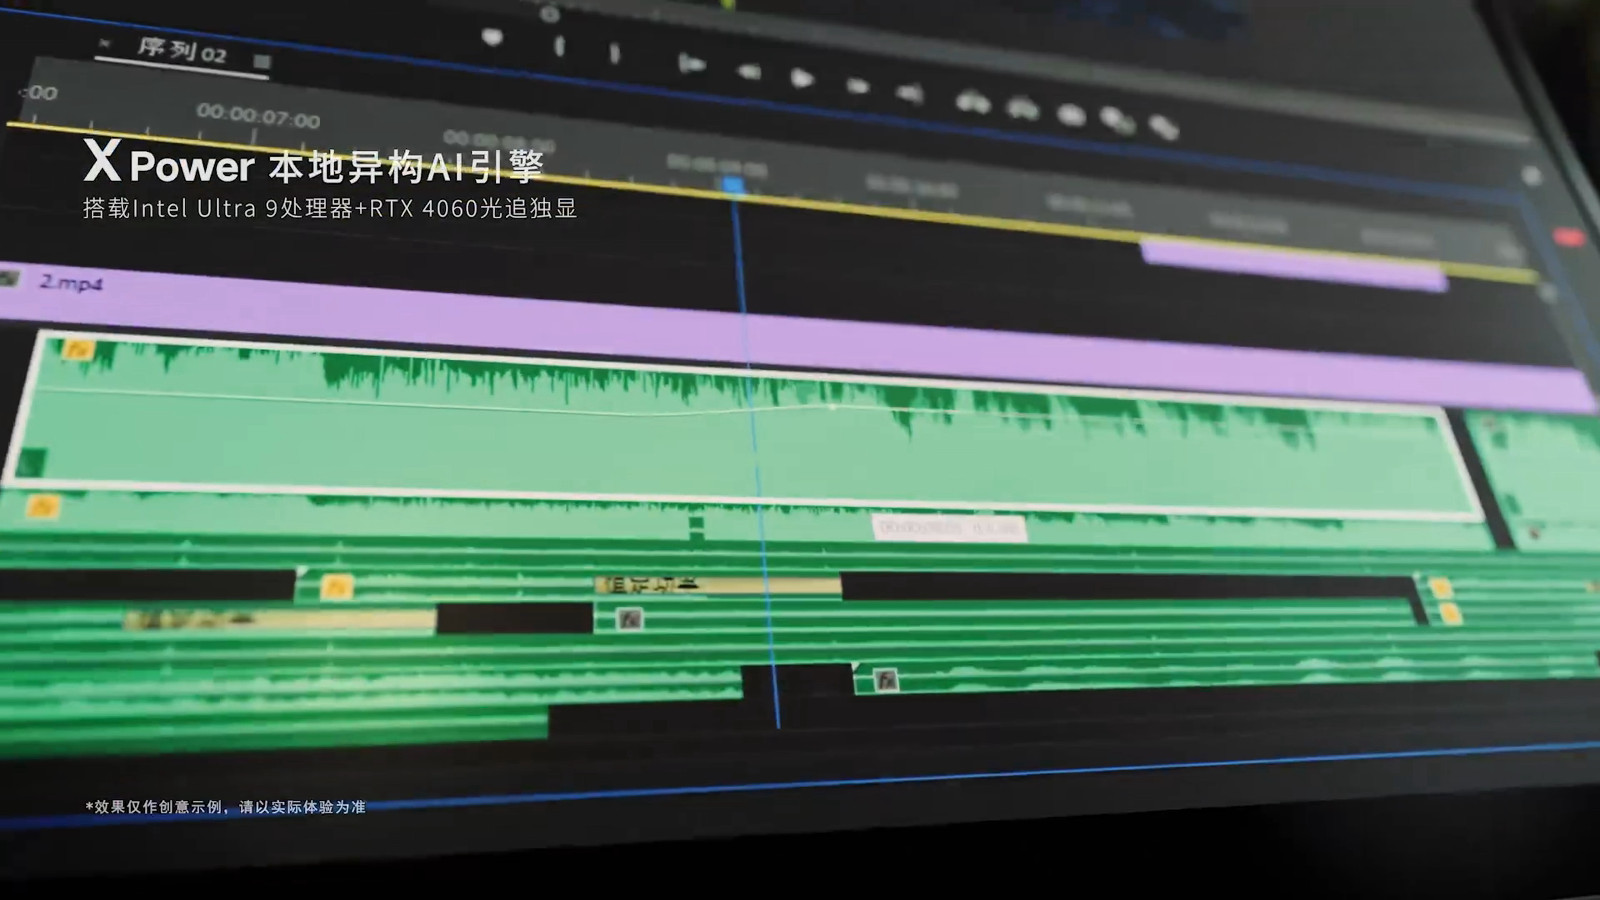Click the gray fx badge on the lowest audio clip
1600x900 pixels.
885,681
